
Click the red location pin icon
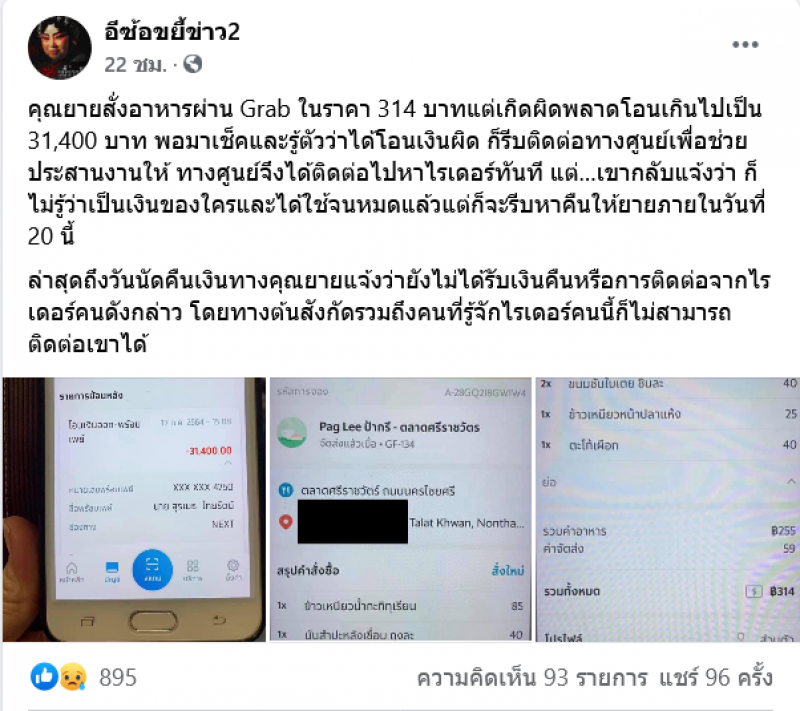pos(286,522)
